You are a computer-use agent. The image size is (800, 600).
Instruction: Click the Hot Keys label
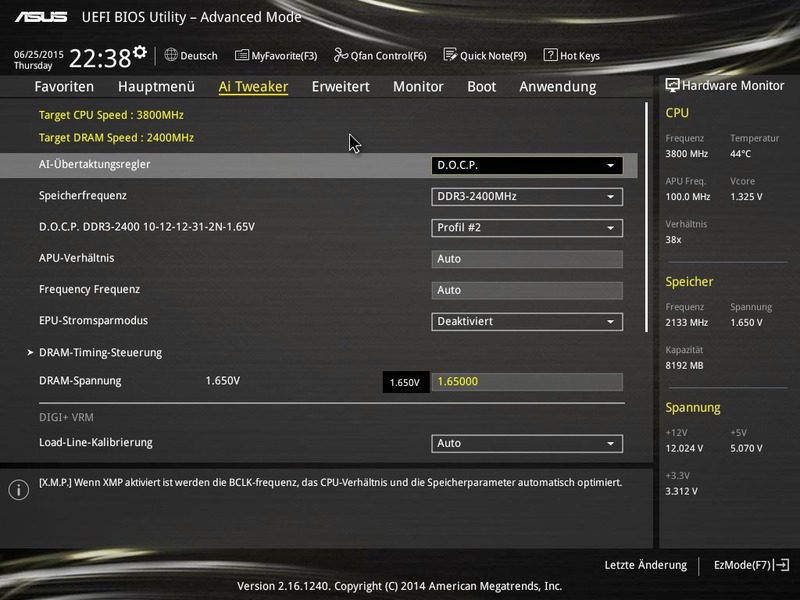click(x=580, y=56)
